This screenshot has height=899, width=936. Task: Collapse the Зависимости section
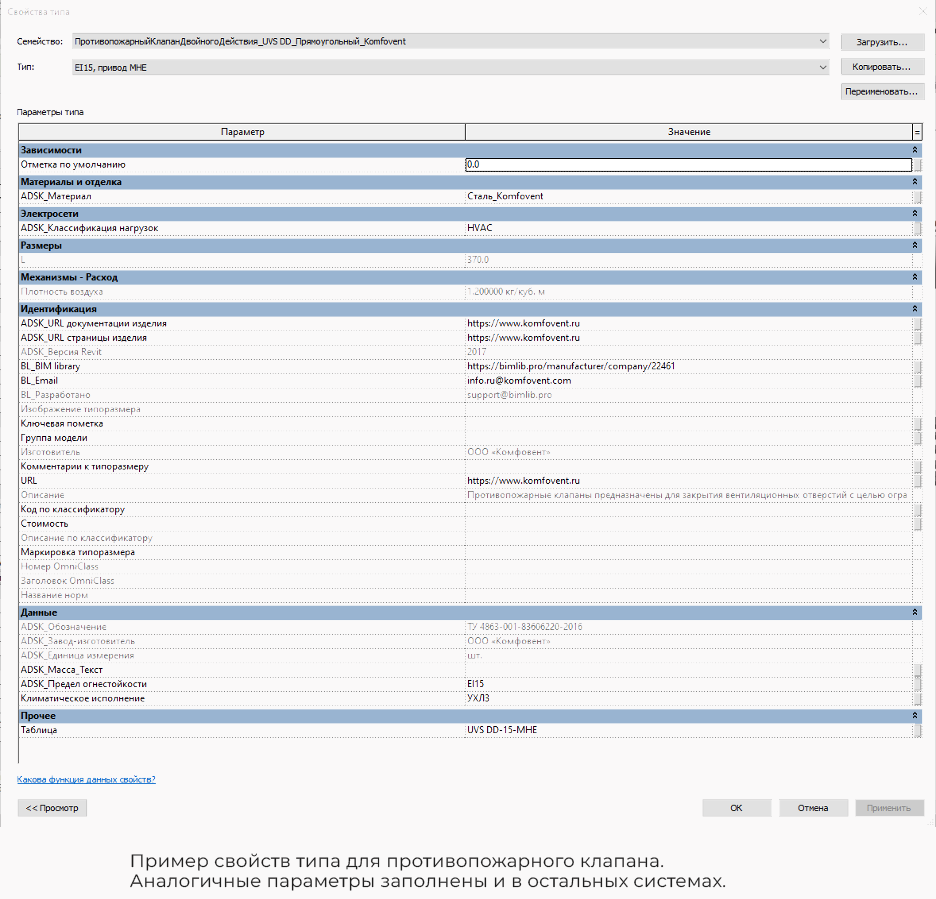tap(915, 150)
